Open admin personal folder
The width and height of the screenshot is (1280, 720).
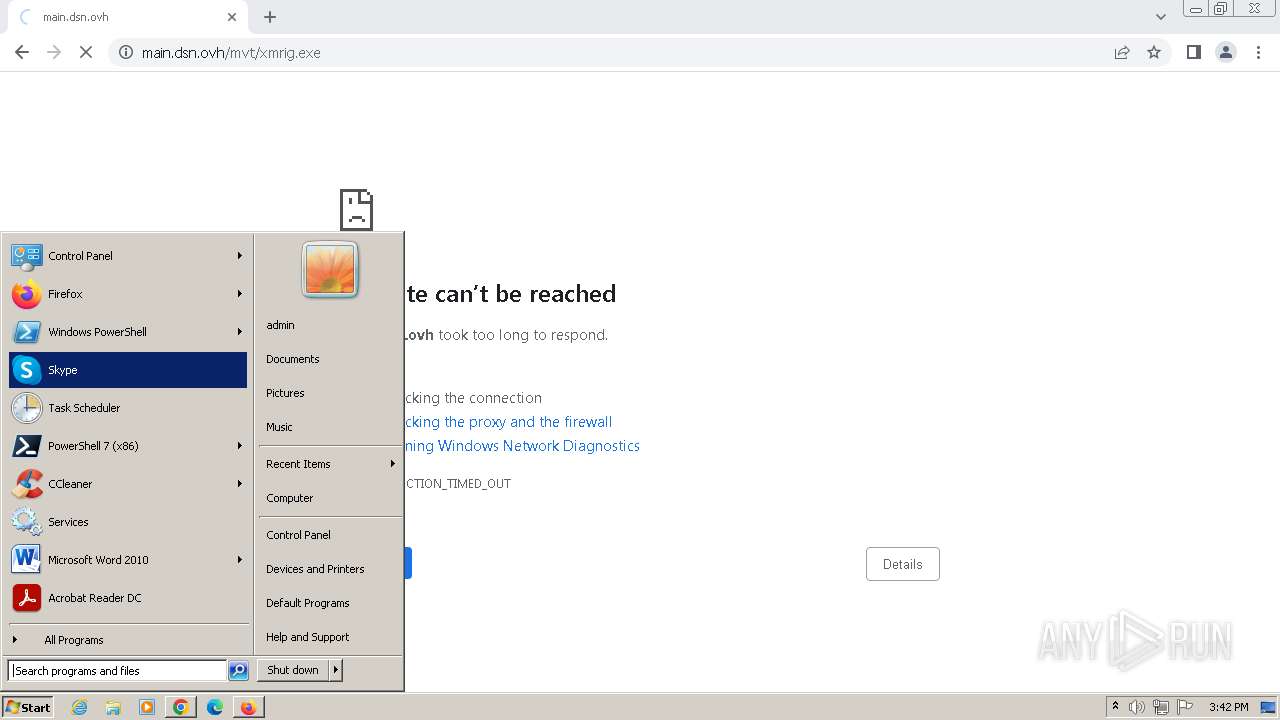point(330,325)
